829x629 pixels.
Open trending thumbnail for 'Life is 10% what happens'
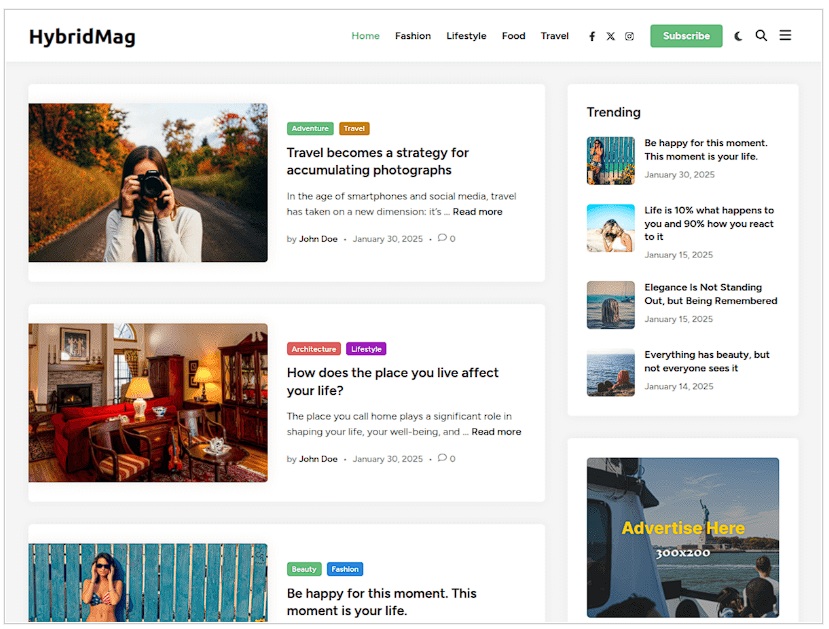(611, 228)
